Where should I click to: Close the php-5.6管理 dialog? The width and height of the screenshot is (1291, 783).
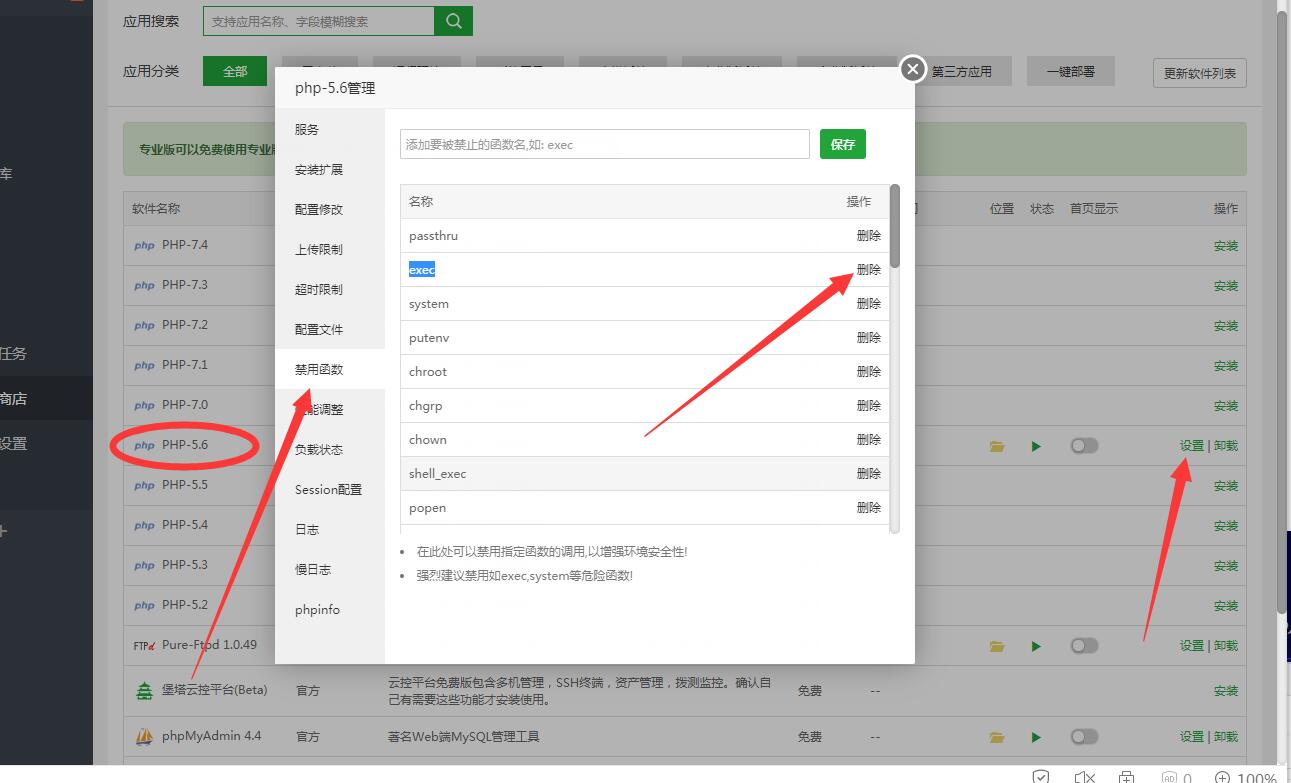pos(912,69)
